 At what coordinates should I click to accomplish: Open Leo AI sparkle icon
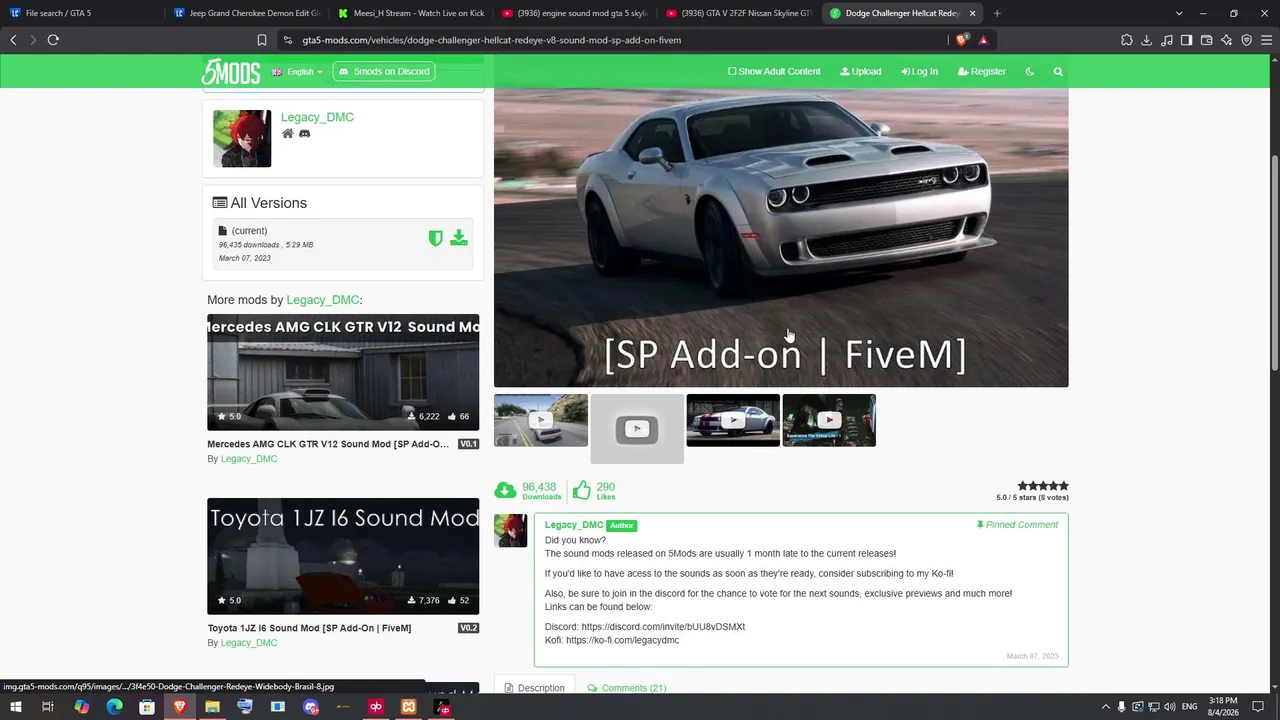[1227, 40]
